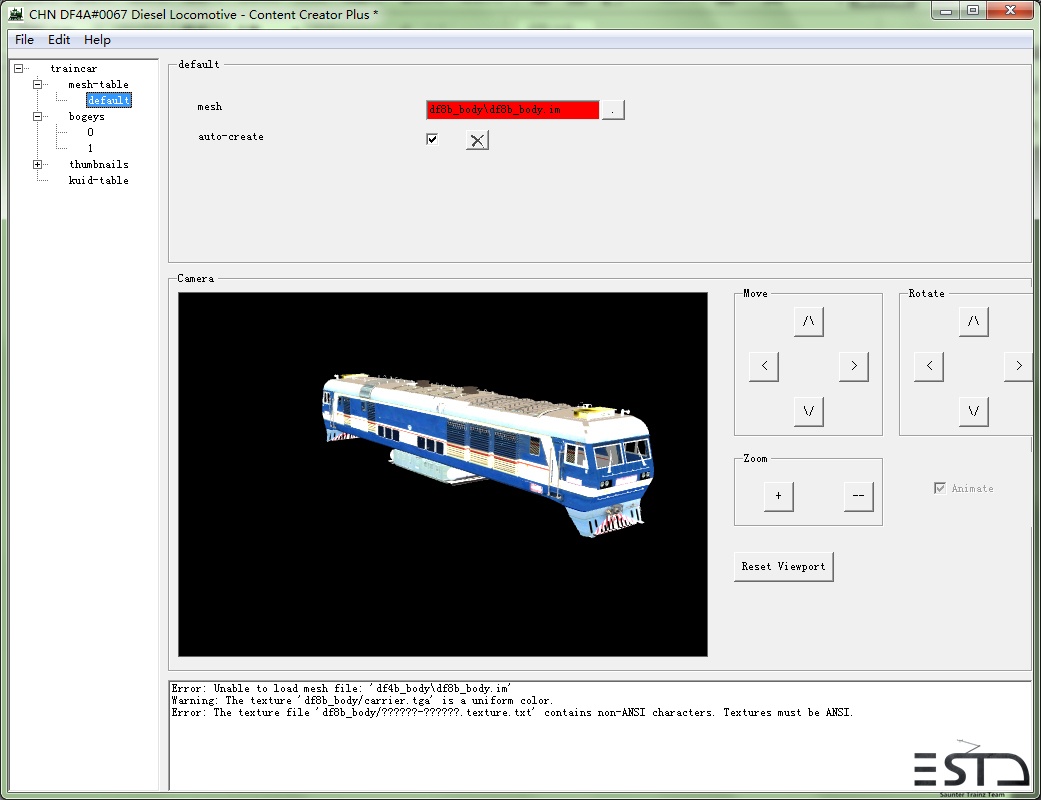Click the 'Unable to load mesh file' error line
This screenshot has height=800, width=1041.
click(x=341, y=688)
